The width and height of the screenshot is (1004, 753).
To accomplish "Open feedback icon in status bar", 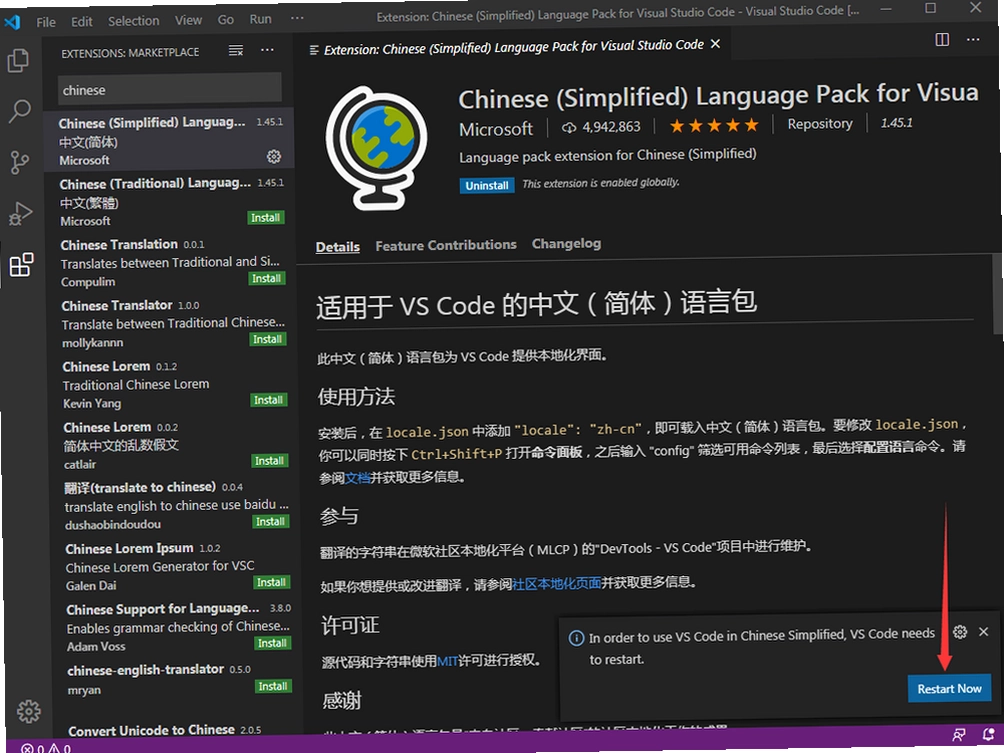I will pyautogui.click(x=959, y=734).
